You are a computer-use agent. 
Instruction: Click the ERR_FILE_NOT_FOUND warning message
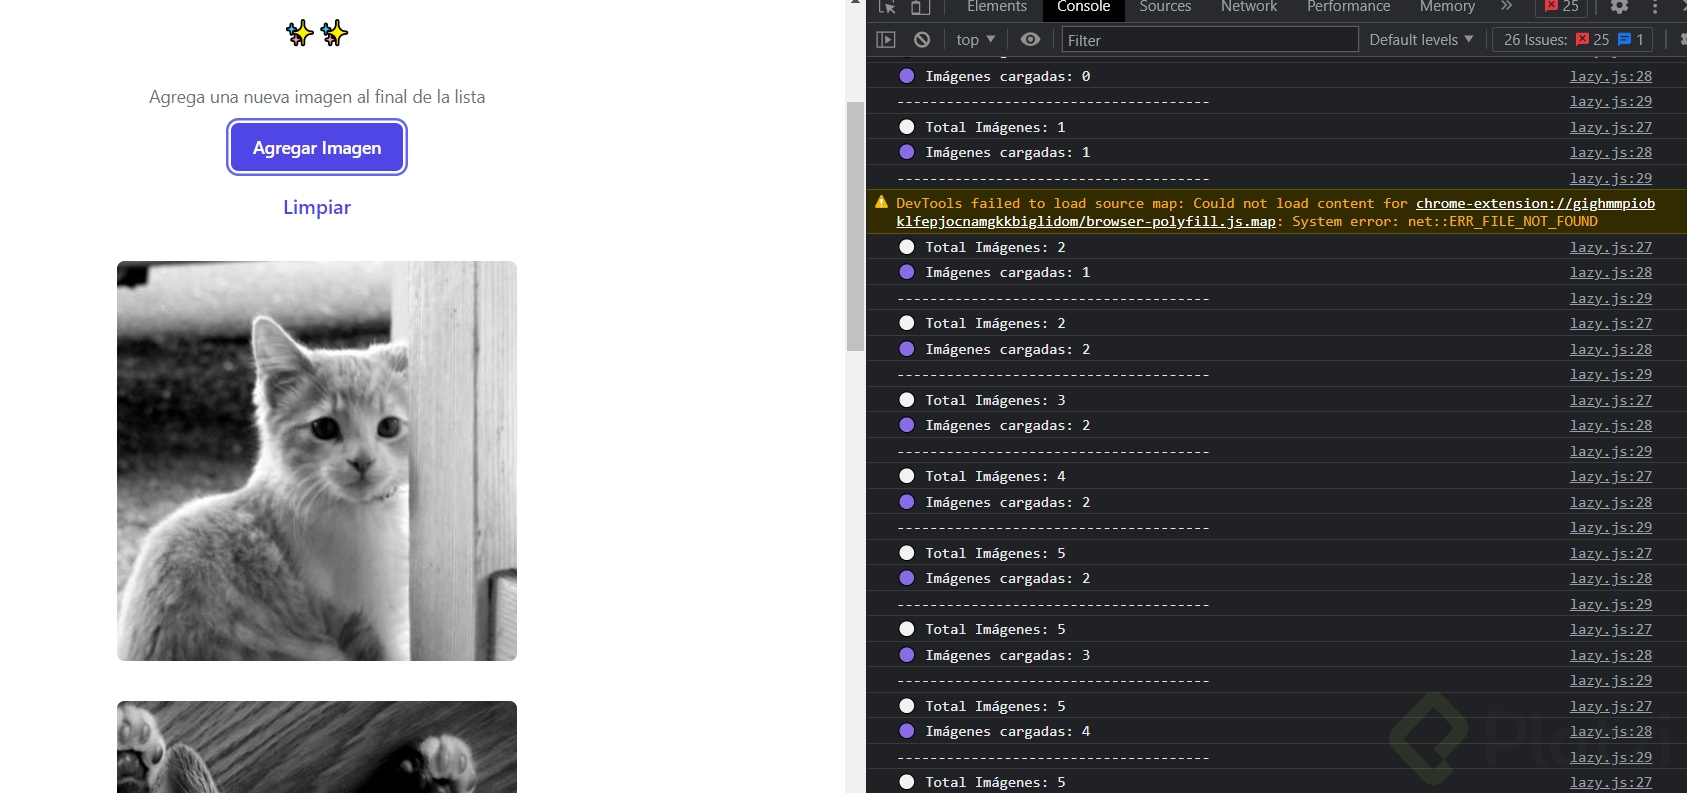point(1276,212)
